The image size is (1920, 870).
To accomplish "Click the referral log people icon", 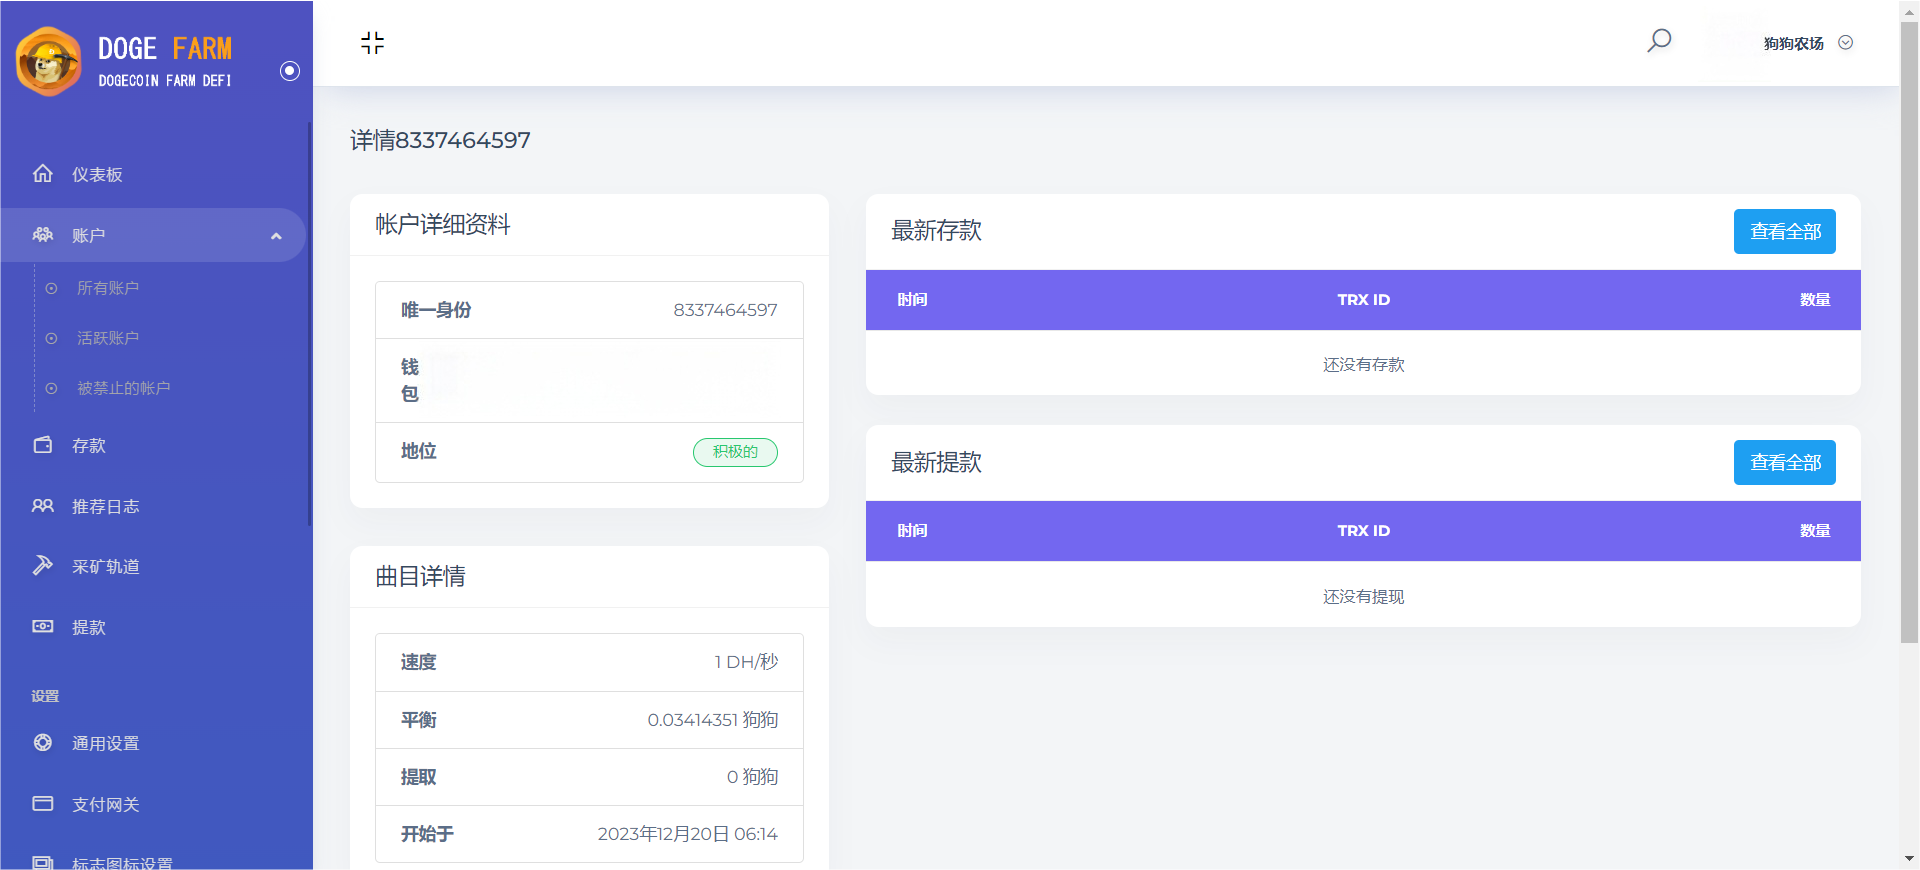I will click(43, 506).
